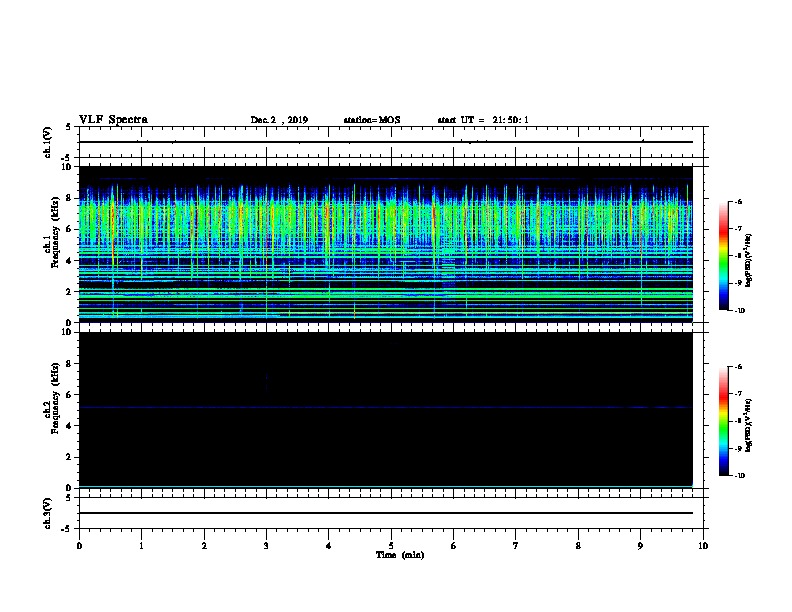
Task: Click the ch.1 'Frequency (kHz)' axis label
Action: 55,233
